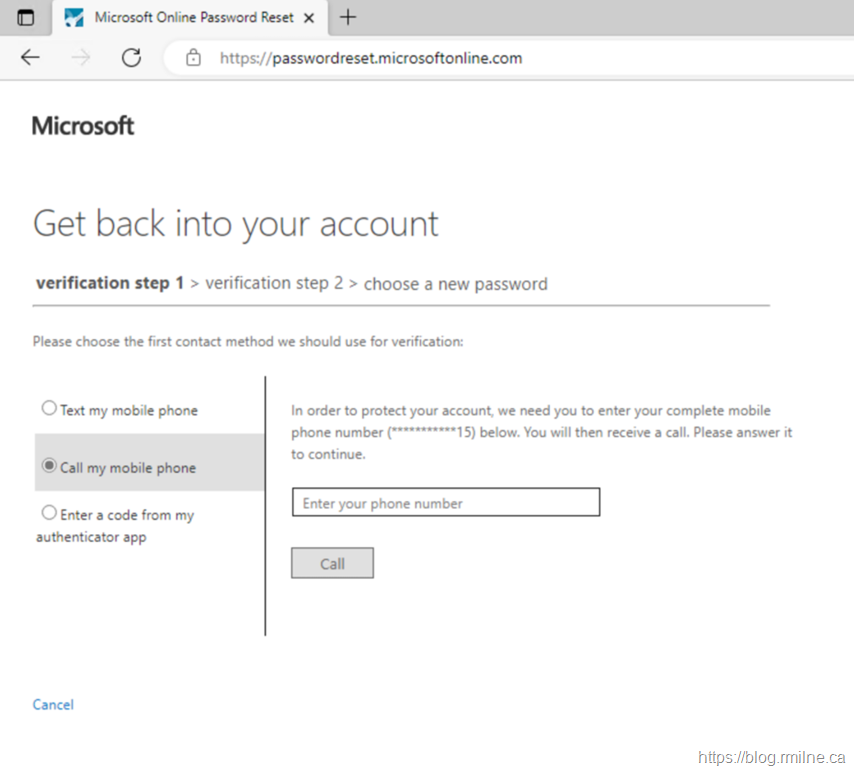Close the Microsoft Online Password Reset tab
Screen dimensions: 854x768
coord(310,18)
